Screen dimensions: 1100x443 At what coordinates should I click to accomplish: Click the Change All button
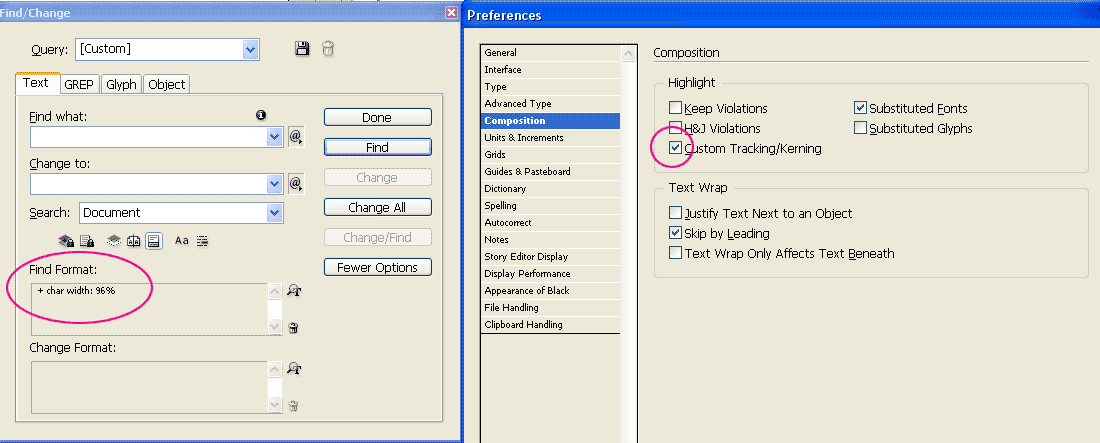tap(377, 207)
